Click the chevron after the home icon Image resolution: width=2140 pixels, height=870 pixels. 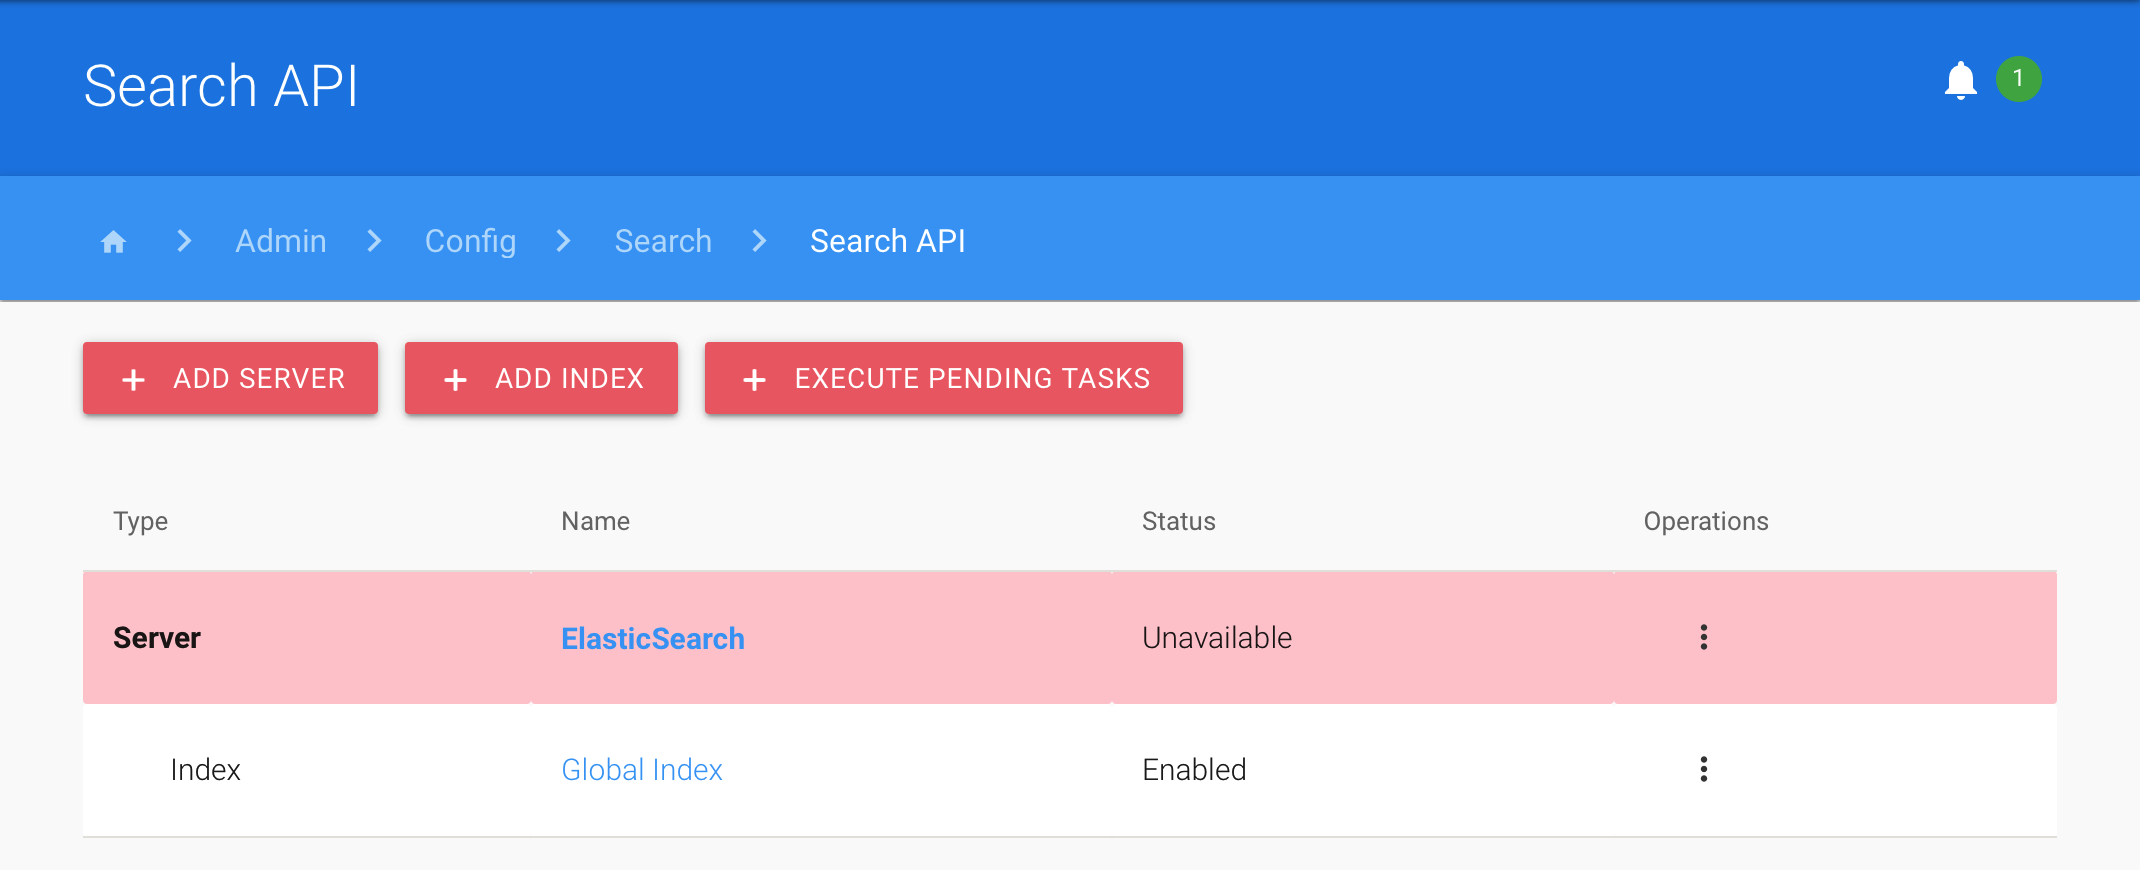click(x=184, y=241)
